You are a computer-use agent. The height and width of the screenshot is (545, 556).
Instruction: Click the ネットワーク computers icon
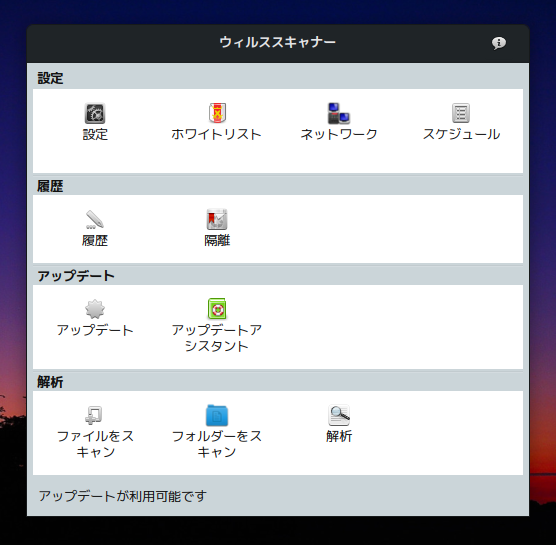tap(339, 113)
